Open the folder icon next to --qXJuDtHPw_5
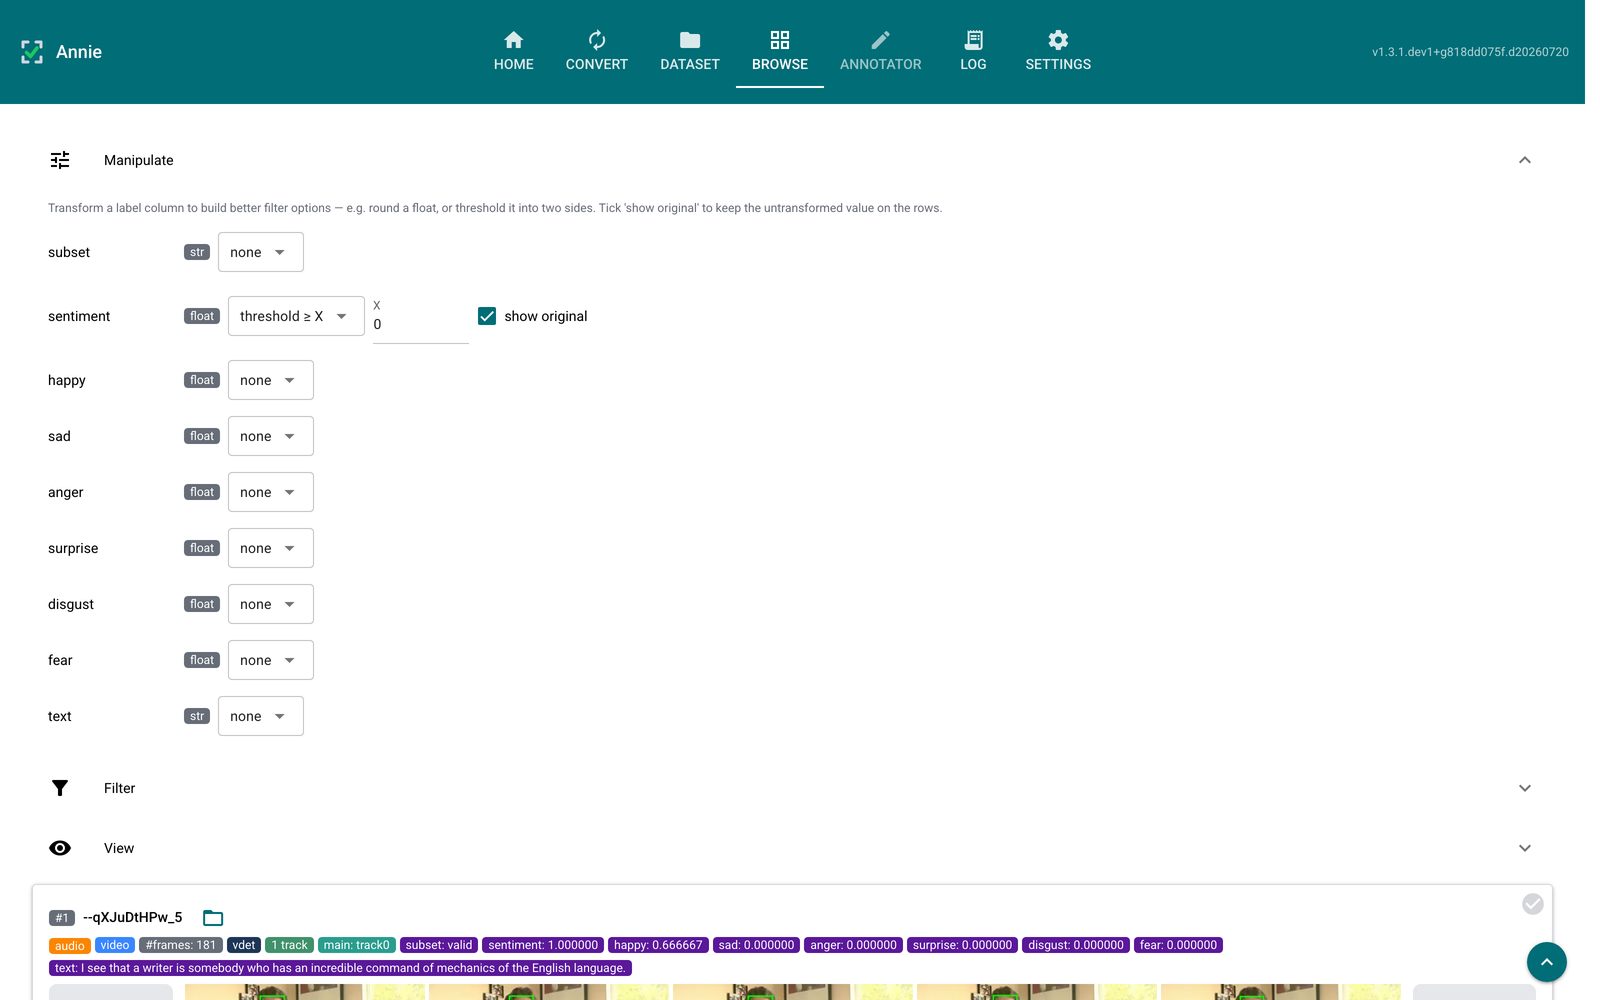 pos(213,918)
